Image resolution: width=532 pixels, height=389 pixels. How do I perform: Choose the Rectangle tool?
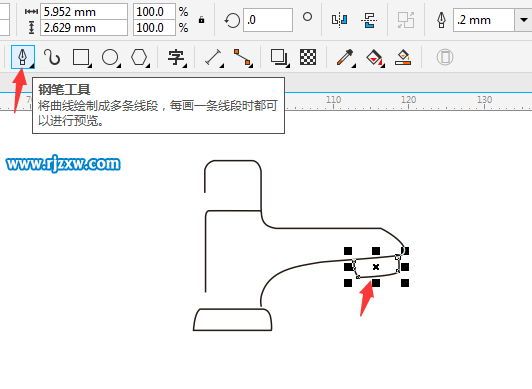tap(81, 57)
